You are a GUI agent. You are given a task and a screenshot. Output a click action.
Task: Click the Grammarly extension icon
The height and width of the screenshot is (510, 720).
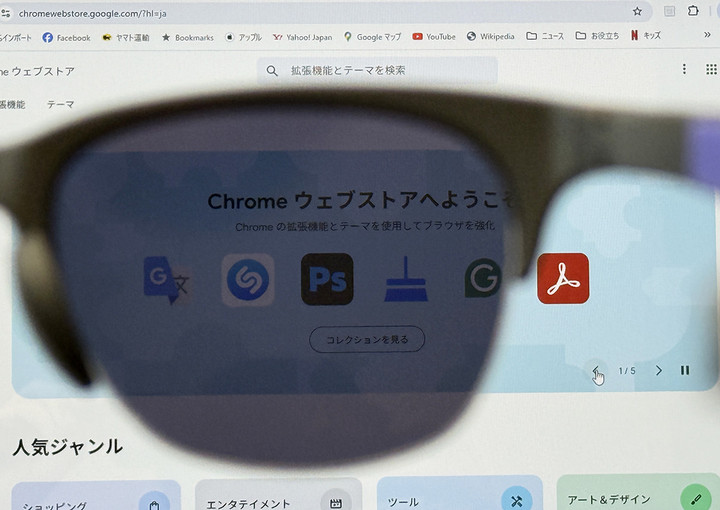484,280
